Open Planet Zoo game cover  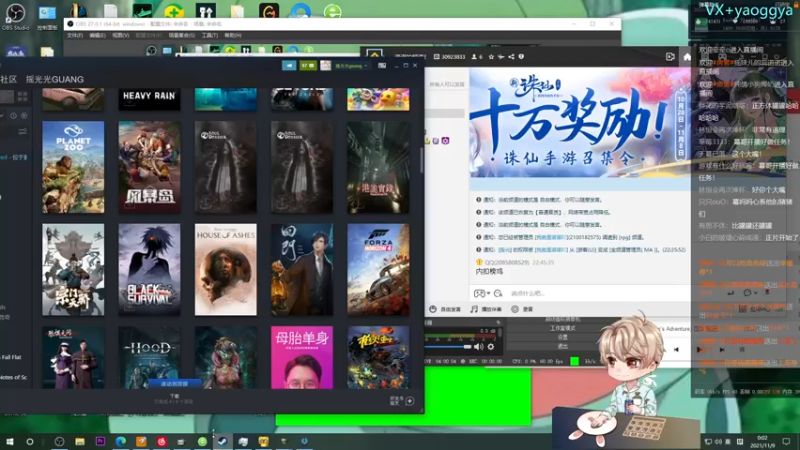[x=73, y=167]
